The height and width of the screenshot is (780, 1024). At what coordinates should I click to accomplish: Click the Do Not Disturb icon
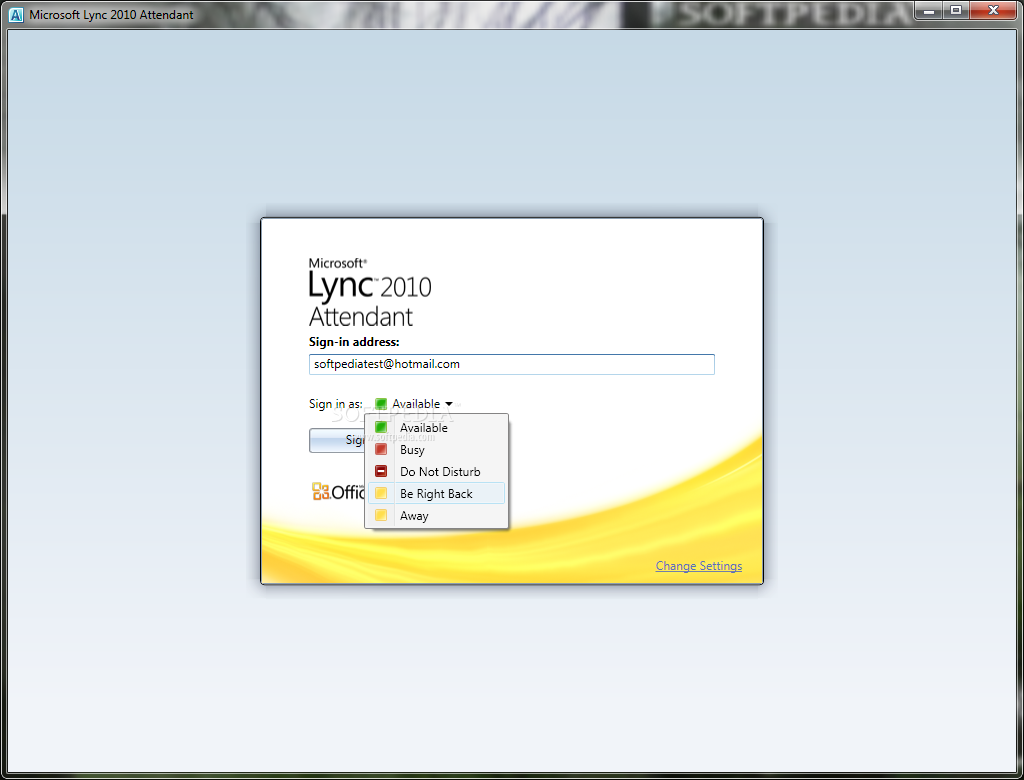381,471
